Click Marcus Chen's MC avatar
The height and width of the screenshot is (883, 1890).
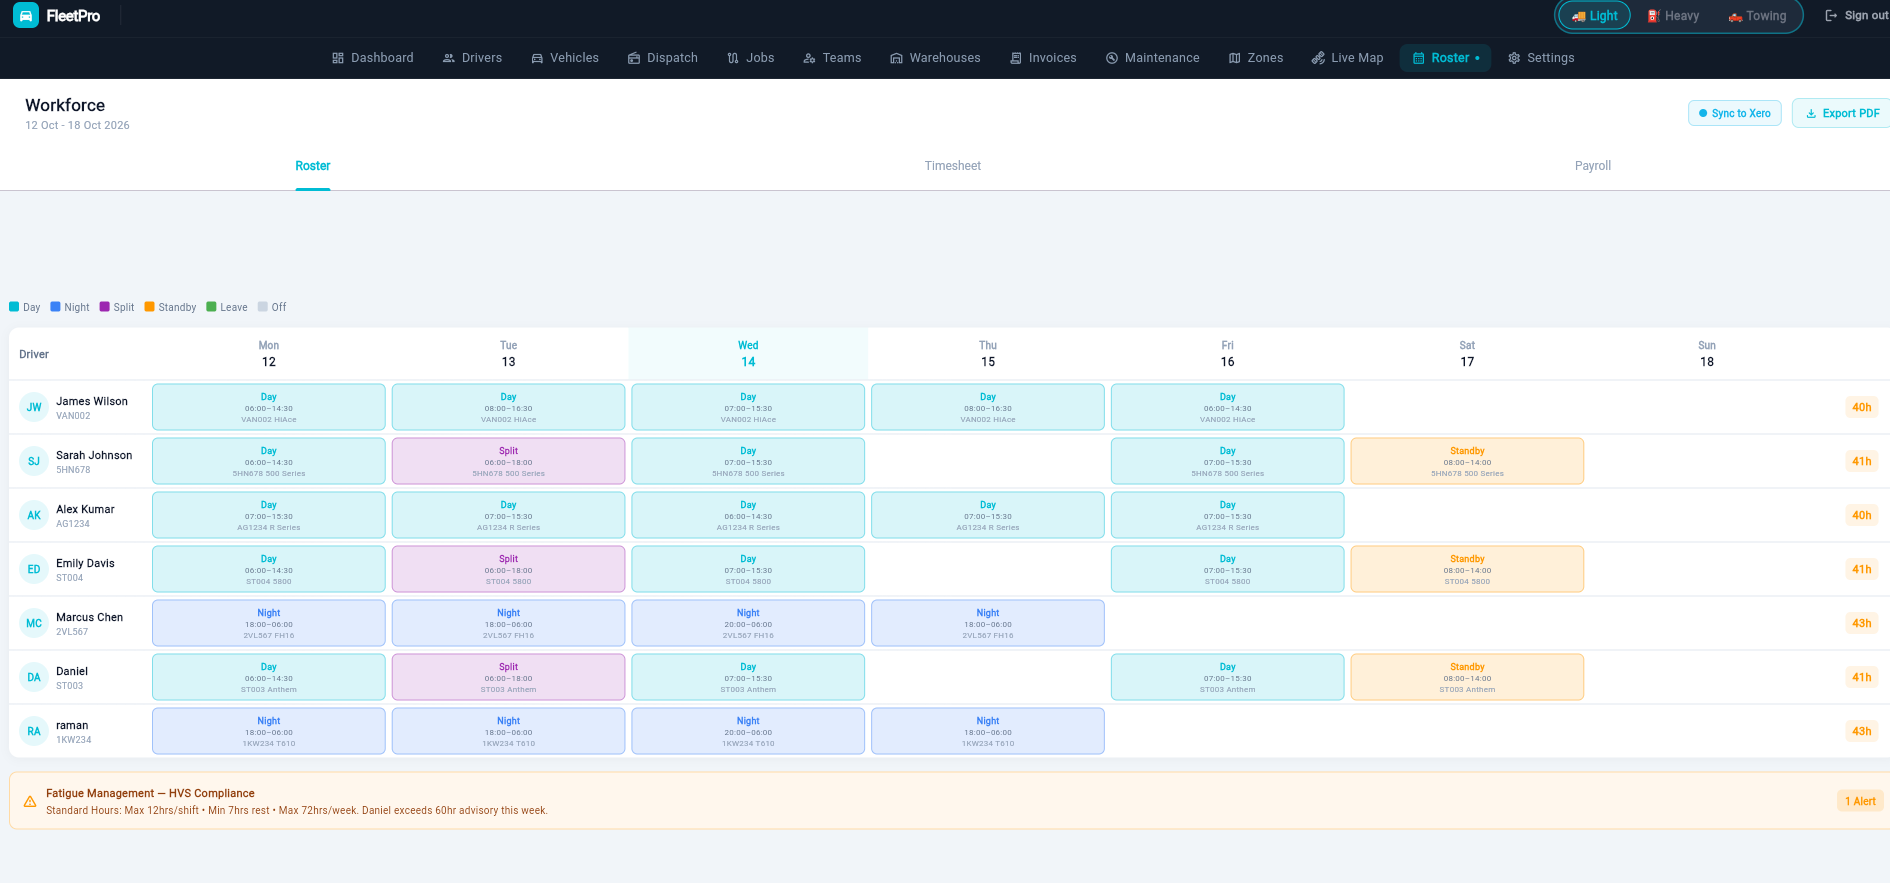(x=34, y=623)
